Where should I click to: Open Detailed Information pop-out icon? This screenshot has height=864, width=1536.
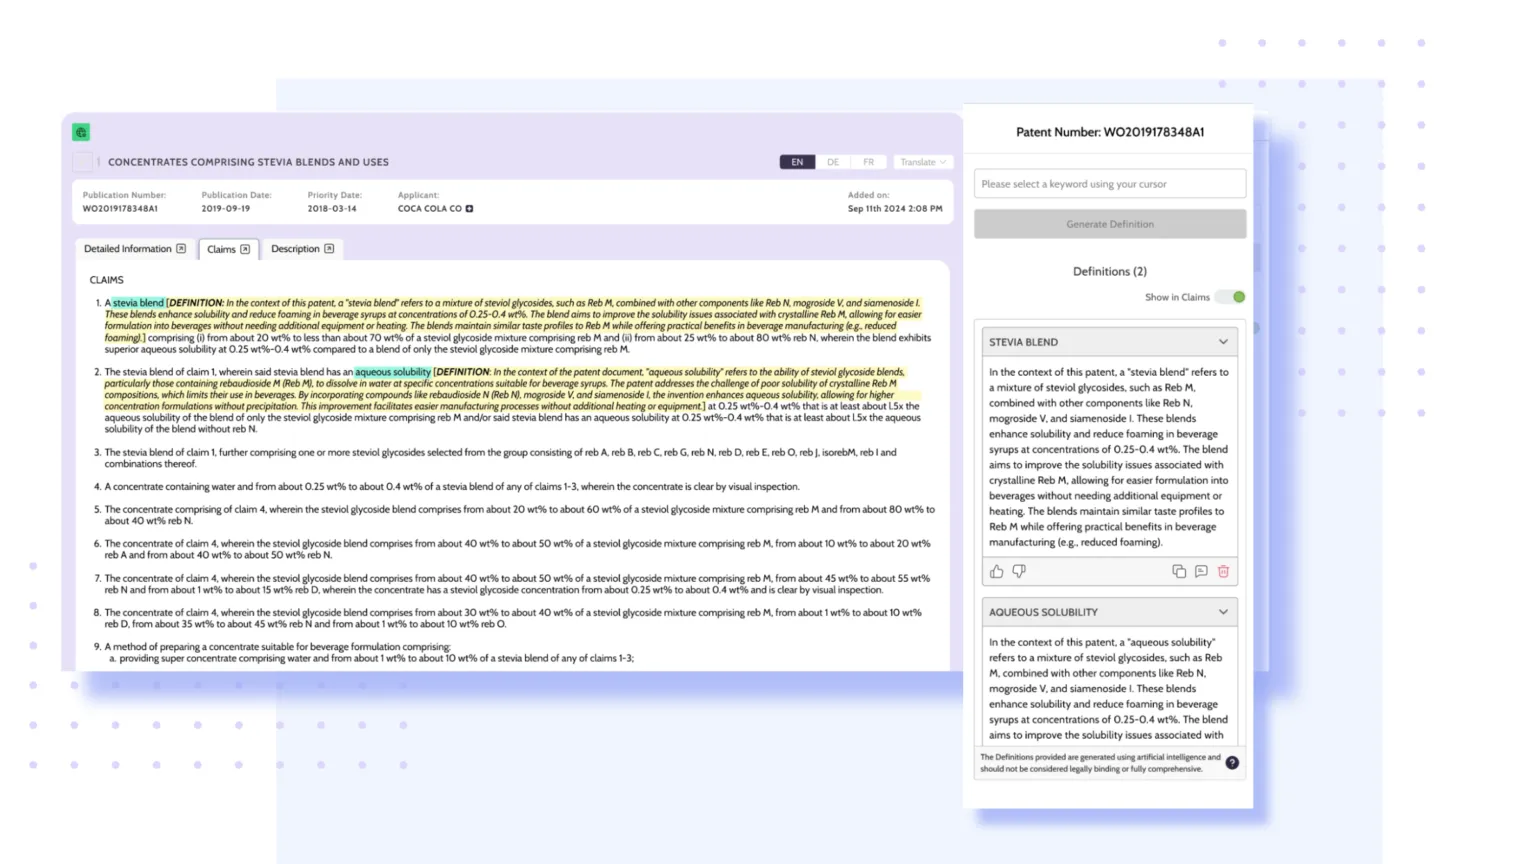click(x=181, y=249)
